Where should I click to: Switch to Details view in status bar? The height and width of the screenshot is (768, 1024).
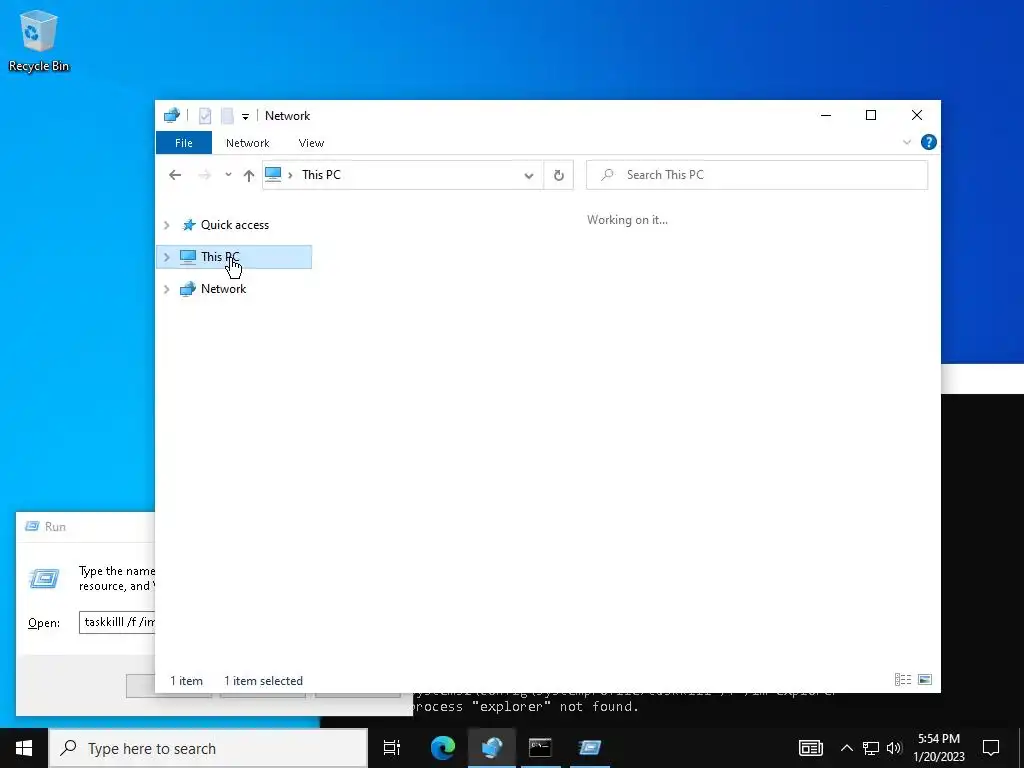pyautogui.click(x=903, y=680)
